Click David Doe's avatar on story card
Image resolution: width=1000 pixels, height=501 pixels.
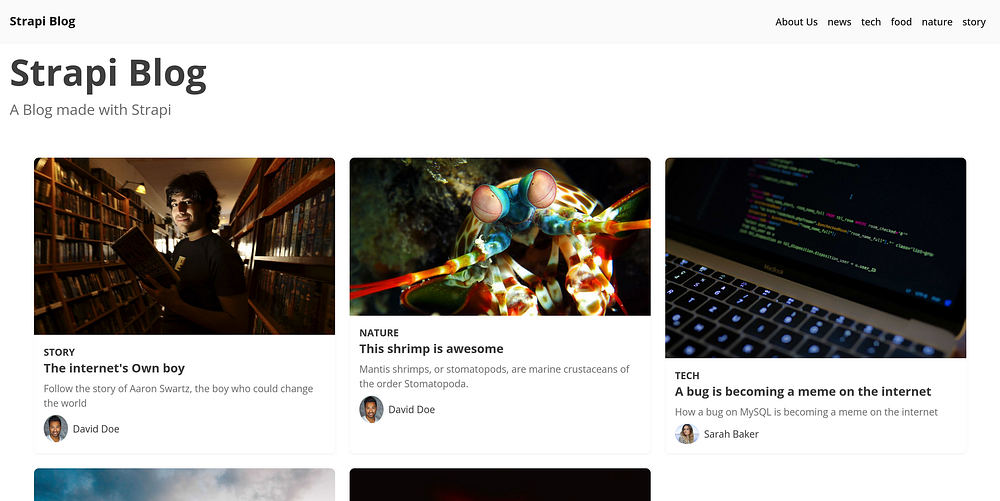[55, 429]
